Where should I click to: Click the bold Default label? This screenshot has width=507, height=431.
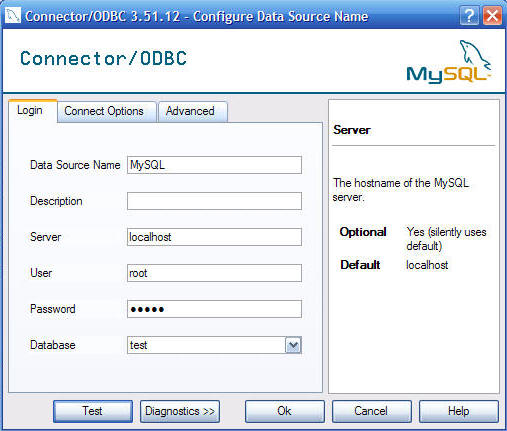click(360, 265)
